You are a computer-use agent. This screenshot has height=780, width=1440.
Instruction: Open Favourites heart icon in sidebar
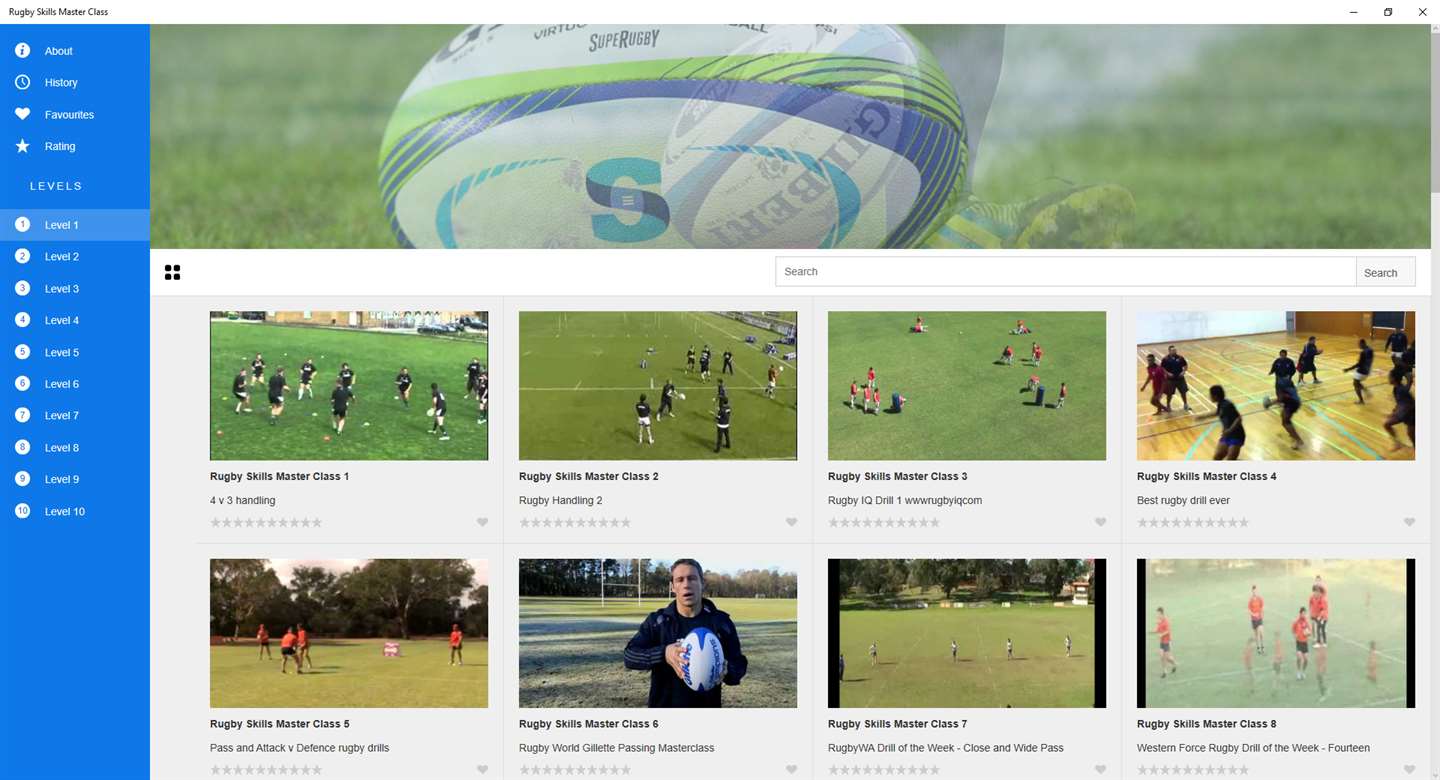point(22,114)
